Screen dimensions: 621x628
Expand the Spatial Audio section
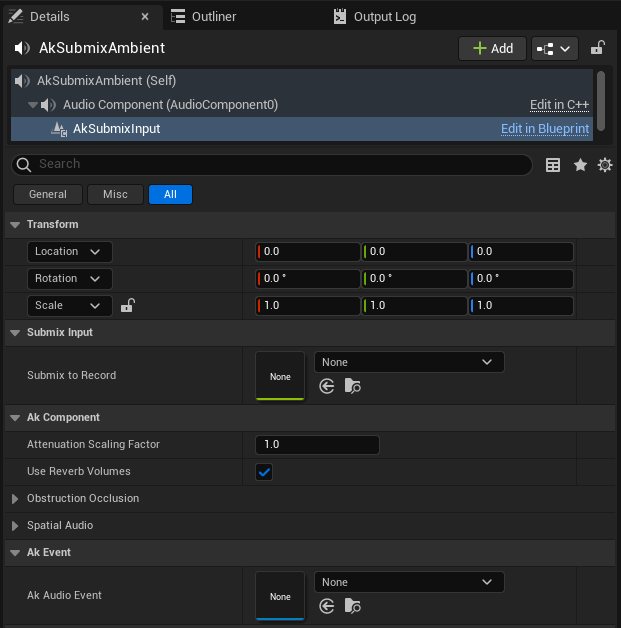[15, 526]
